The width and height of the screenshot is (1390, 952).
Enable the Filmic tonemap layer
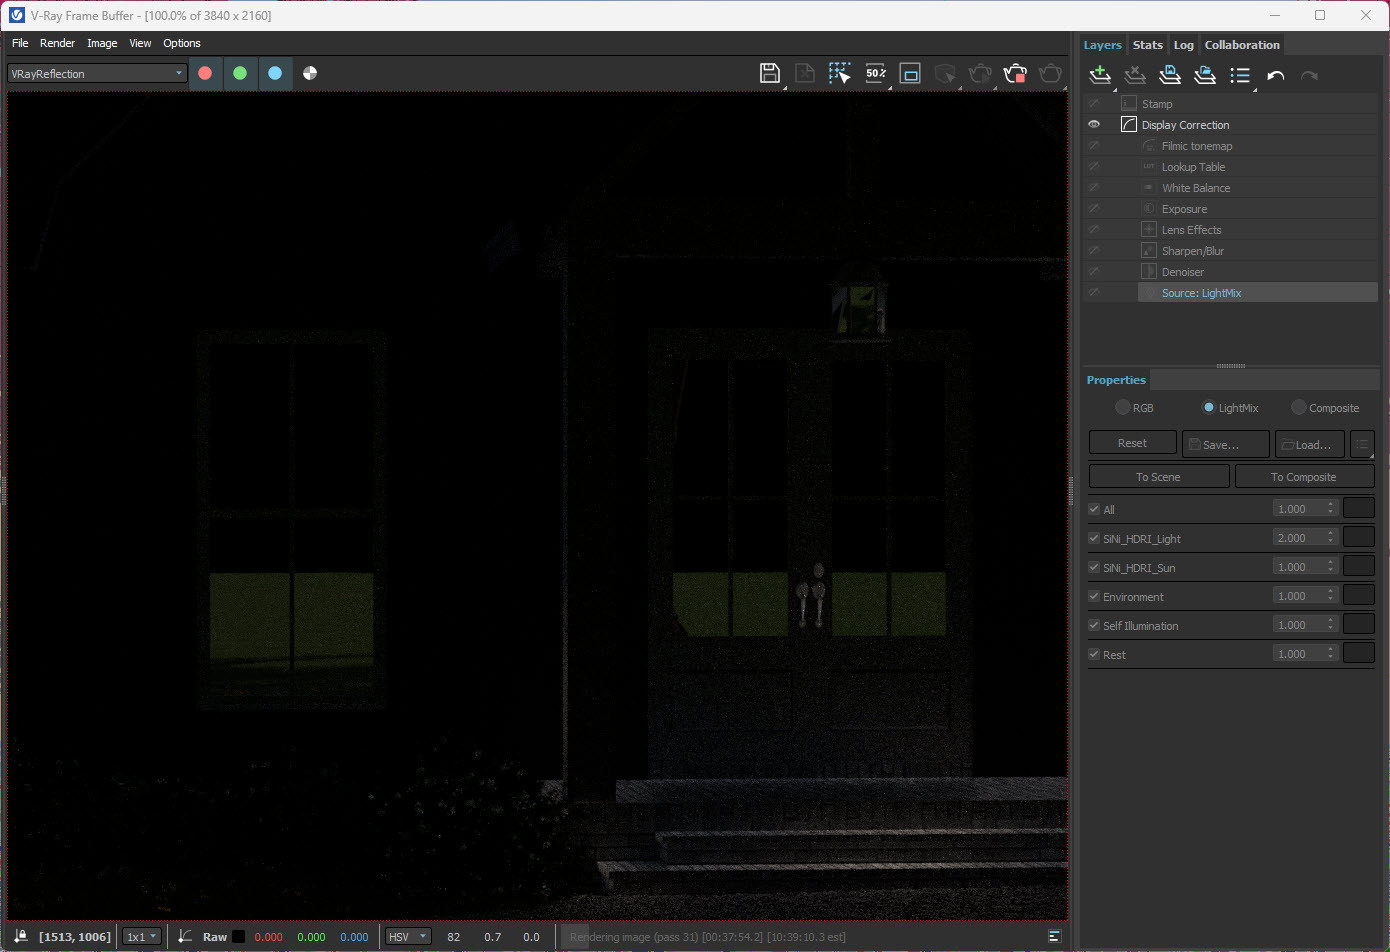[1094, 146]
